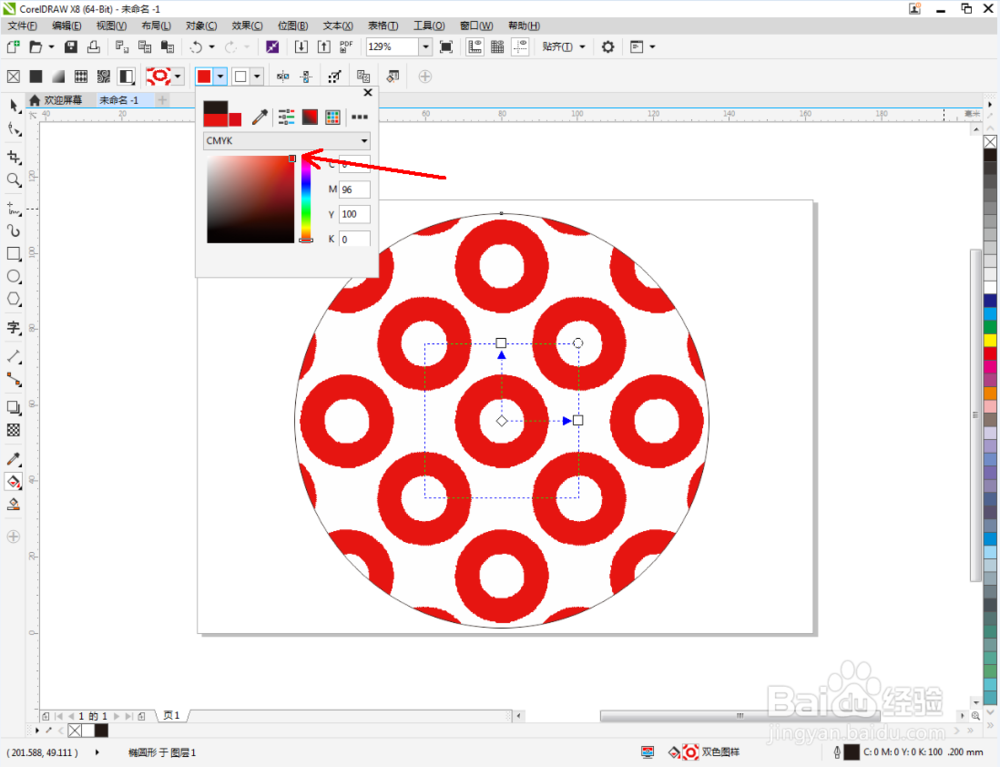
Task: Expand the back color picker dropdown
Action: point(257,77)
